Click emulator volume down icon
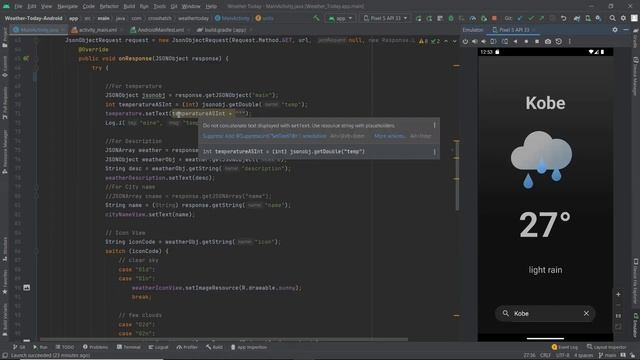The height and width of the screenshot is (360, 640). click(x=484, y=42)
